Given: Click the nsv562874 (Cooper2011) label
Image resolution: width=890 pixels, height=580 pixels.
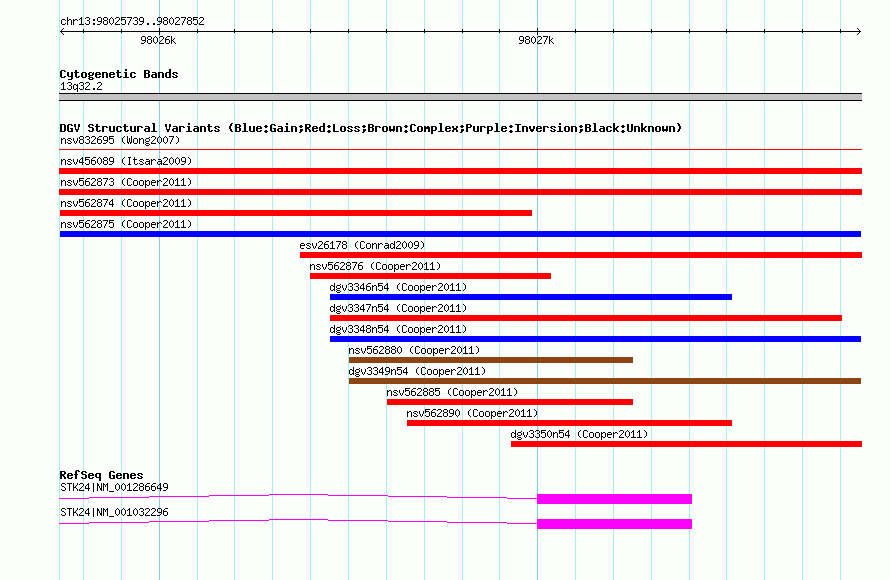Looking at the screenshot, I should (126, 203).
